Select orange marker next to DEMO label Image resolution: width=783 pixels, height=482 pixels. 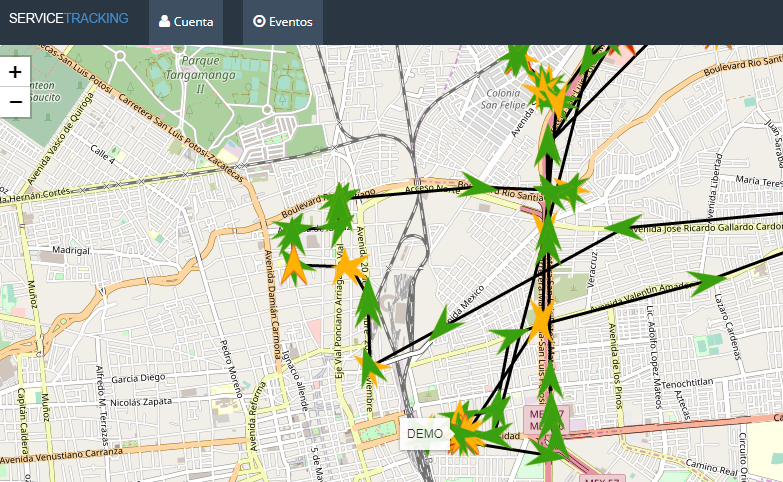(x=464, y=430)
